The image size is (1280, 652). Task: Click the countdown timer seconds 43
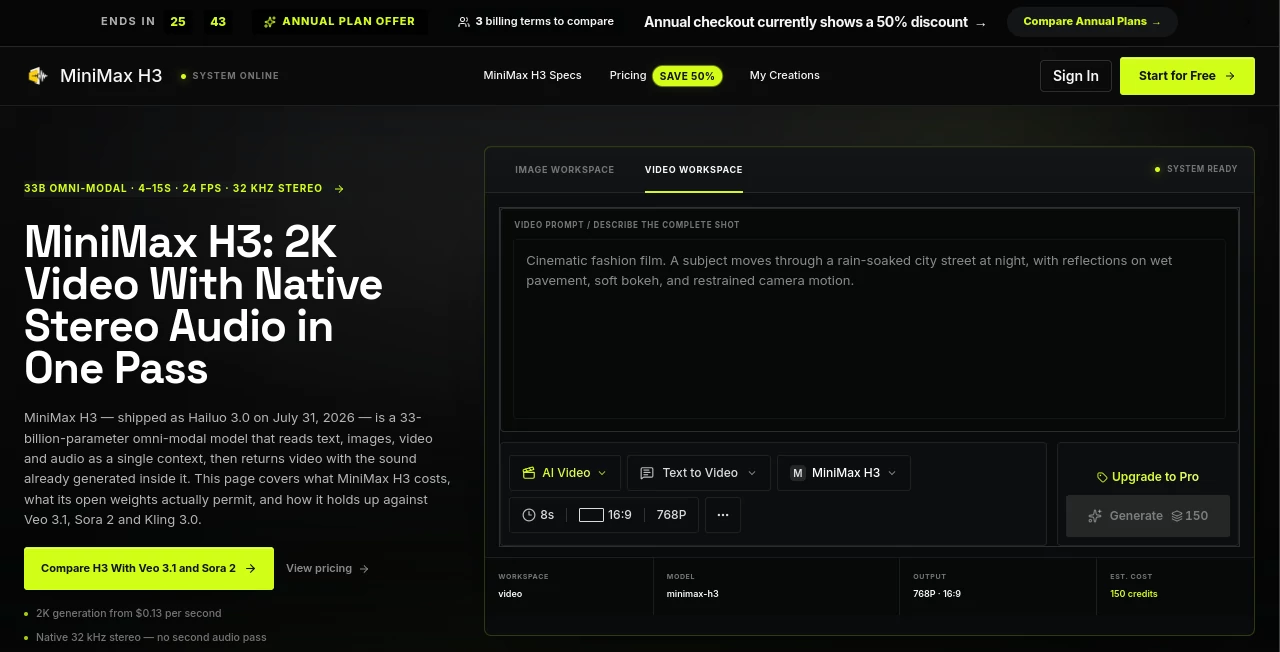(218, 21)
